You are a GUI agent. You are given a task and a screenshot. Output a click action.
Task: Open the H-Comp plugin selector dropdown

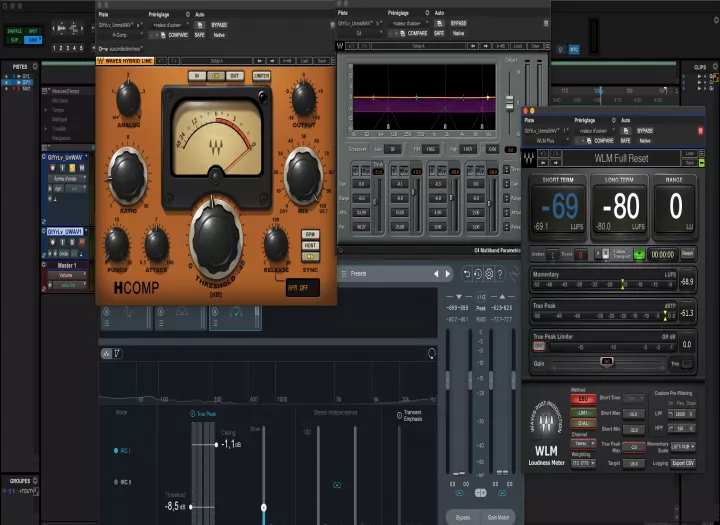[122, 35]
